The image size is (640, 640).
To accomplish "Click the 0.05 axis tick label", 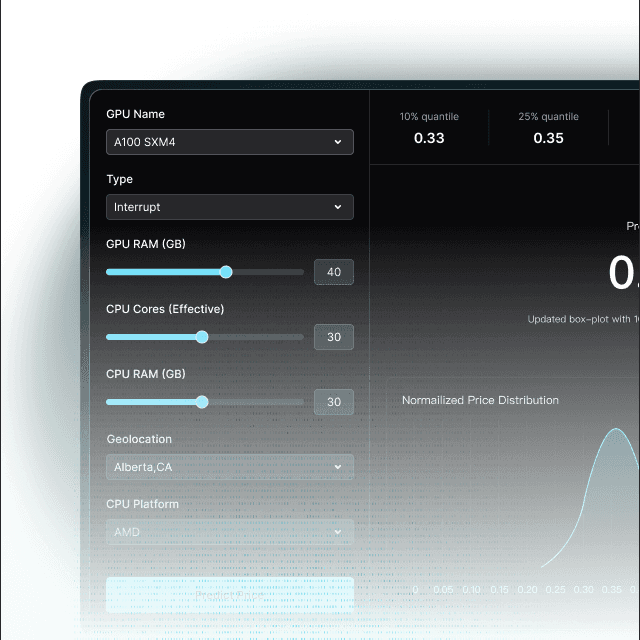I will [443, 589].
